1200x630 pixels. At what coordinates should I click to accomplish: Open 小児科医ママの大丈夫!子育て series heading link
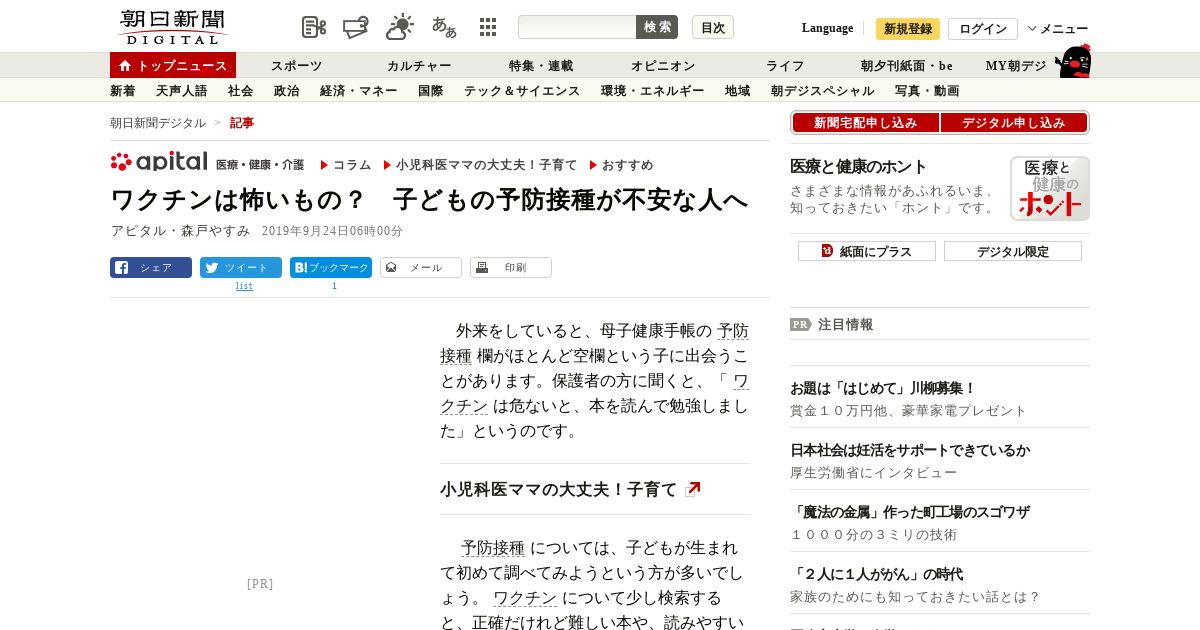[x=559, y=489]
